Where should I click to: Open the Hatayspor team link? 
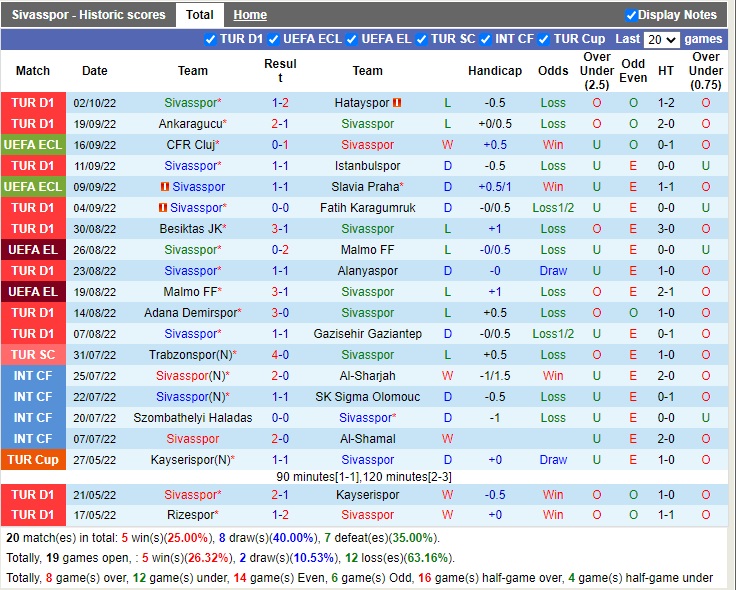(x=364, y=103)
